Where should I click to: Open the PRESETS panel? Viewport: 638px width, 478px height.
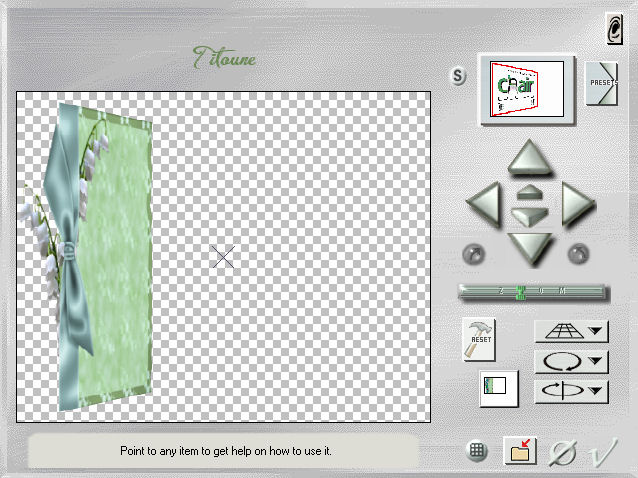click(602, 83)
